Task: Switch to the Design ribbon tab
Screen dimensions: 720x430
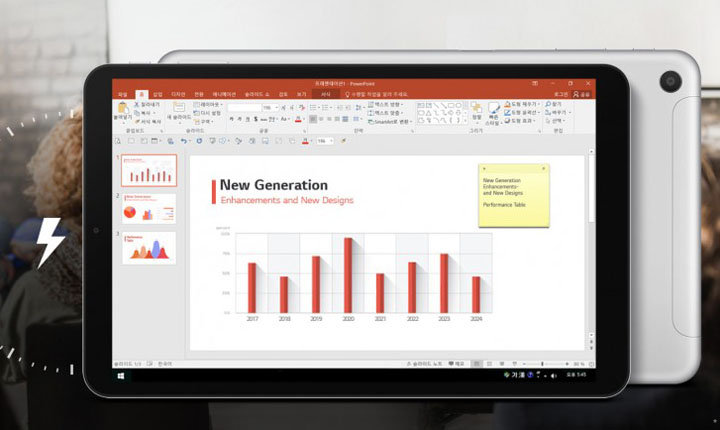Action: click(x=178, y=94)
